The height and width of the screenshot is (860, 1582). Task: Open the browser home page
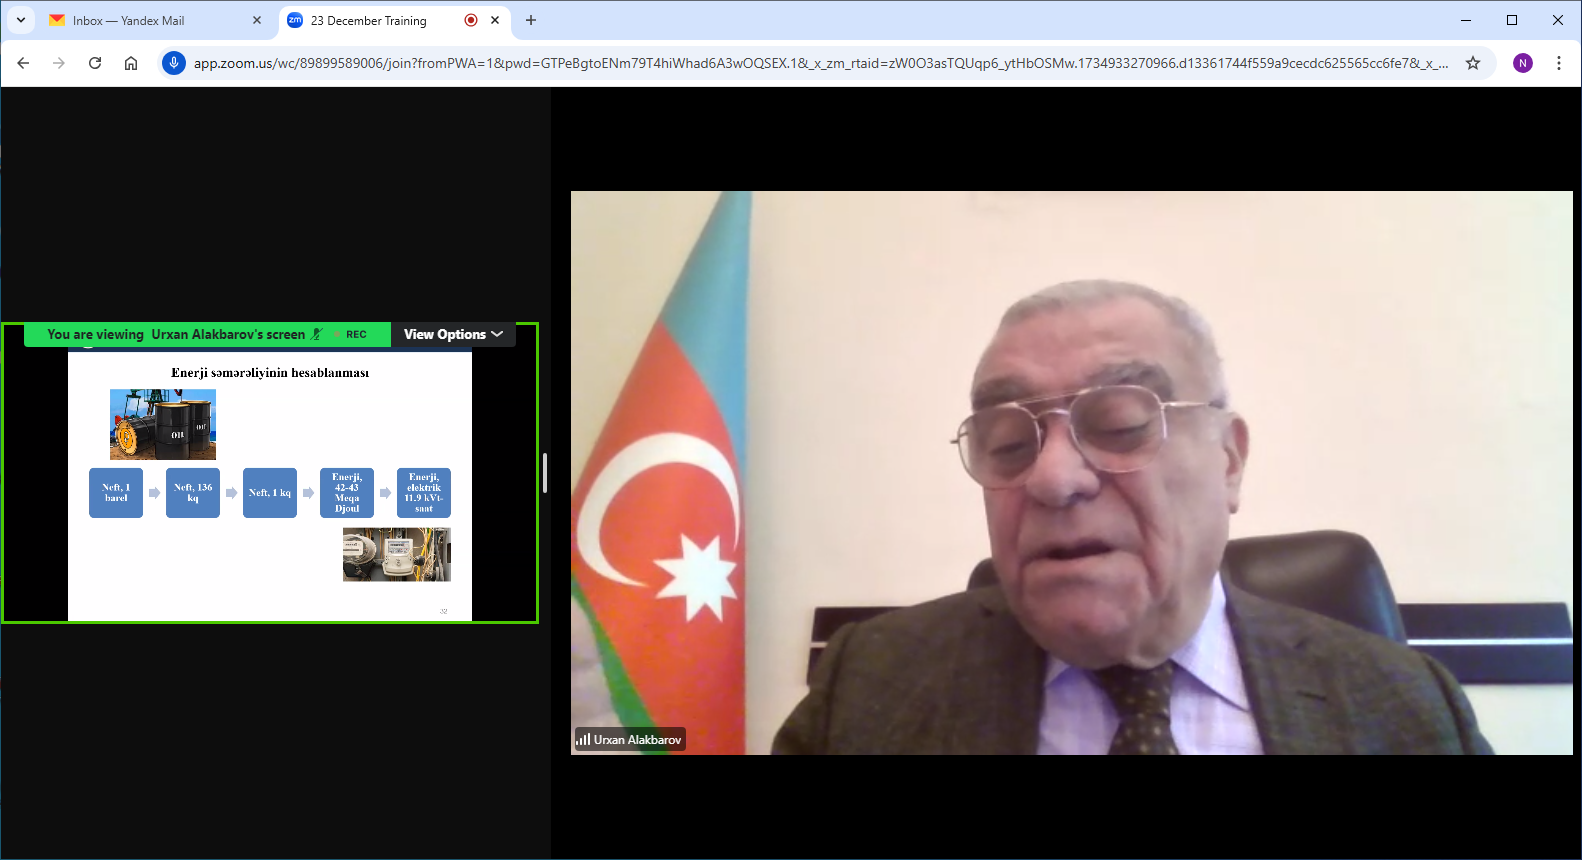point(131,63)
